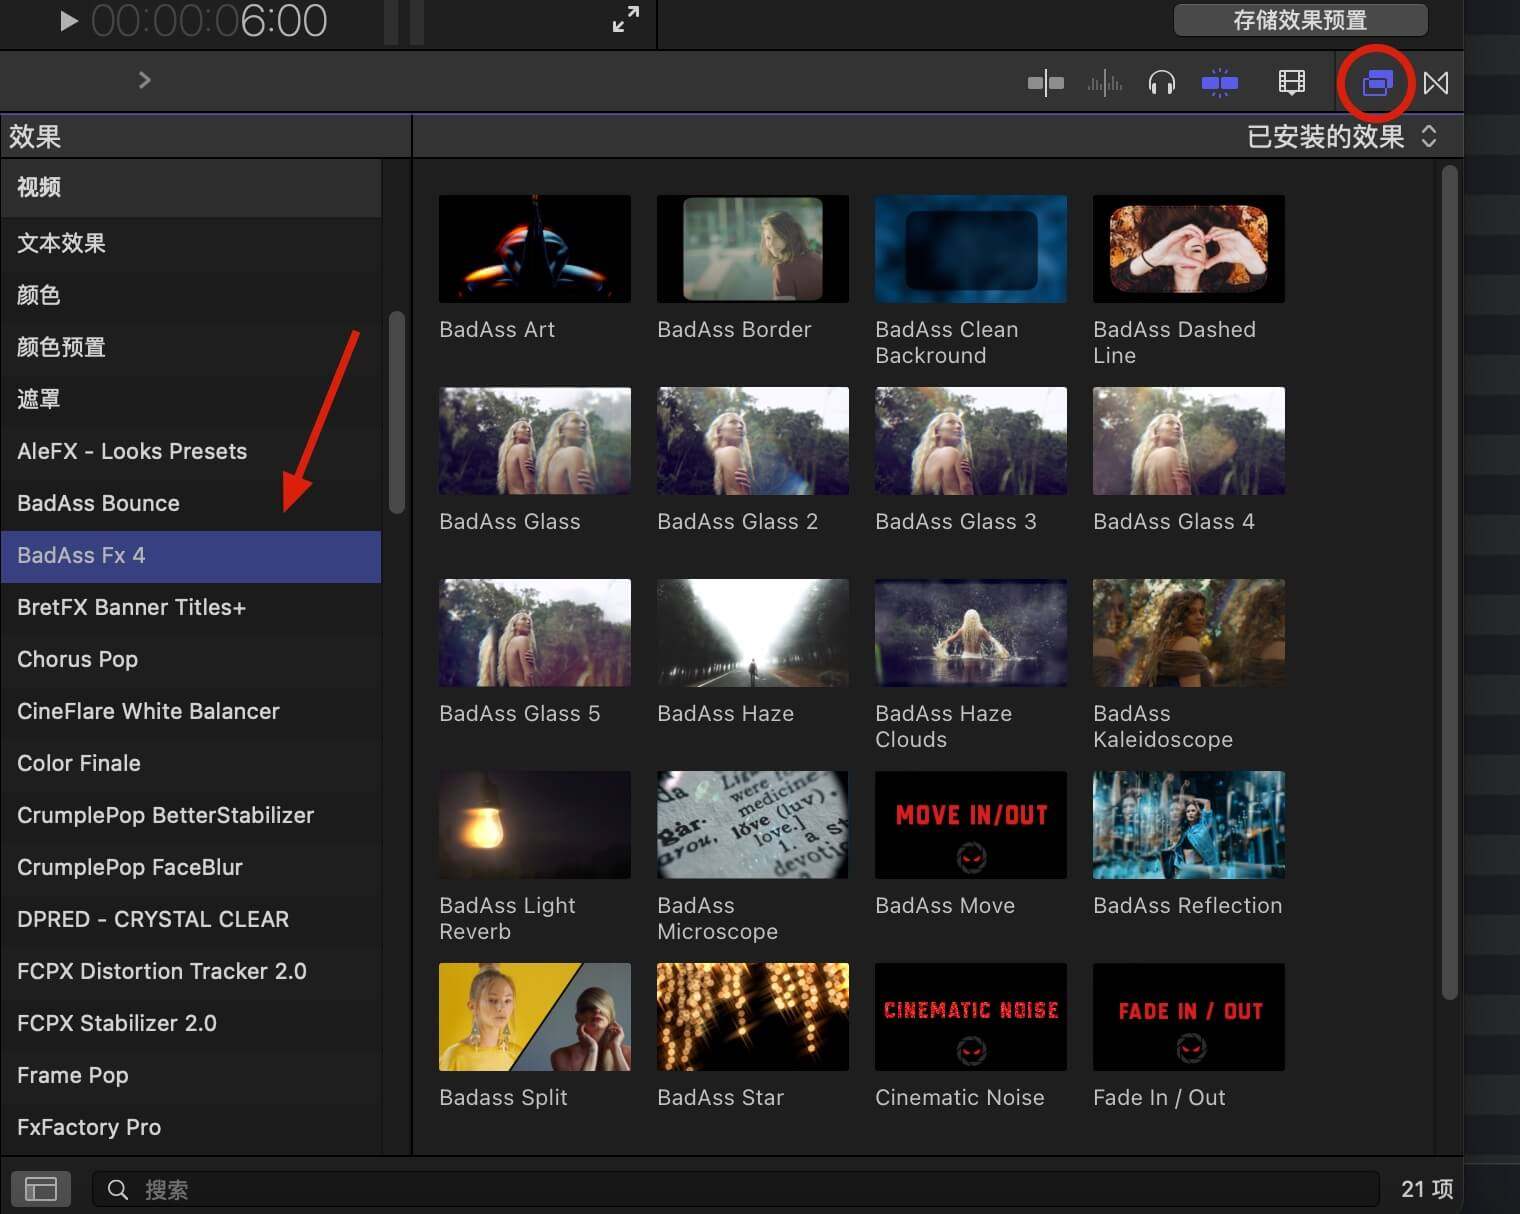
Task: Toggle audio skimming waveform icon
Action: 1104,83
